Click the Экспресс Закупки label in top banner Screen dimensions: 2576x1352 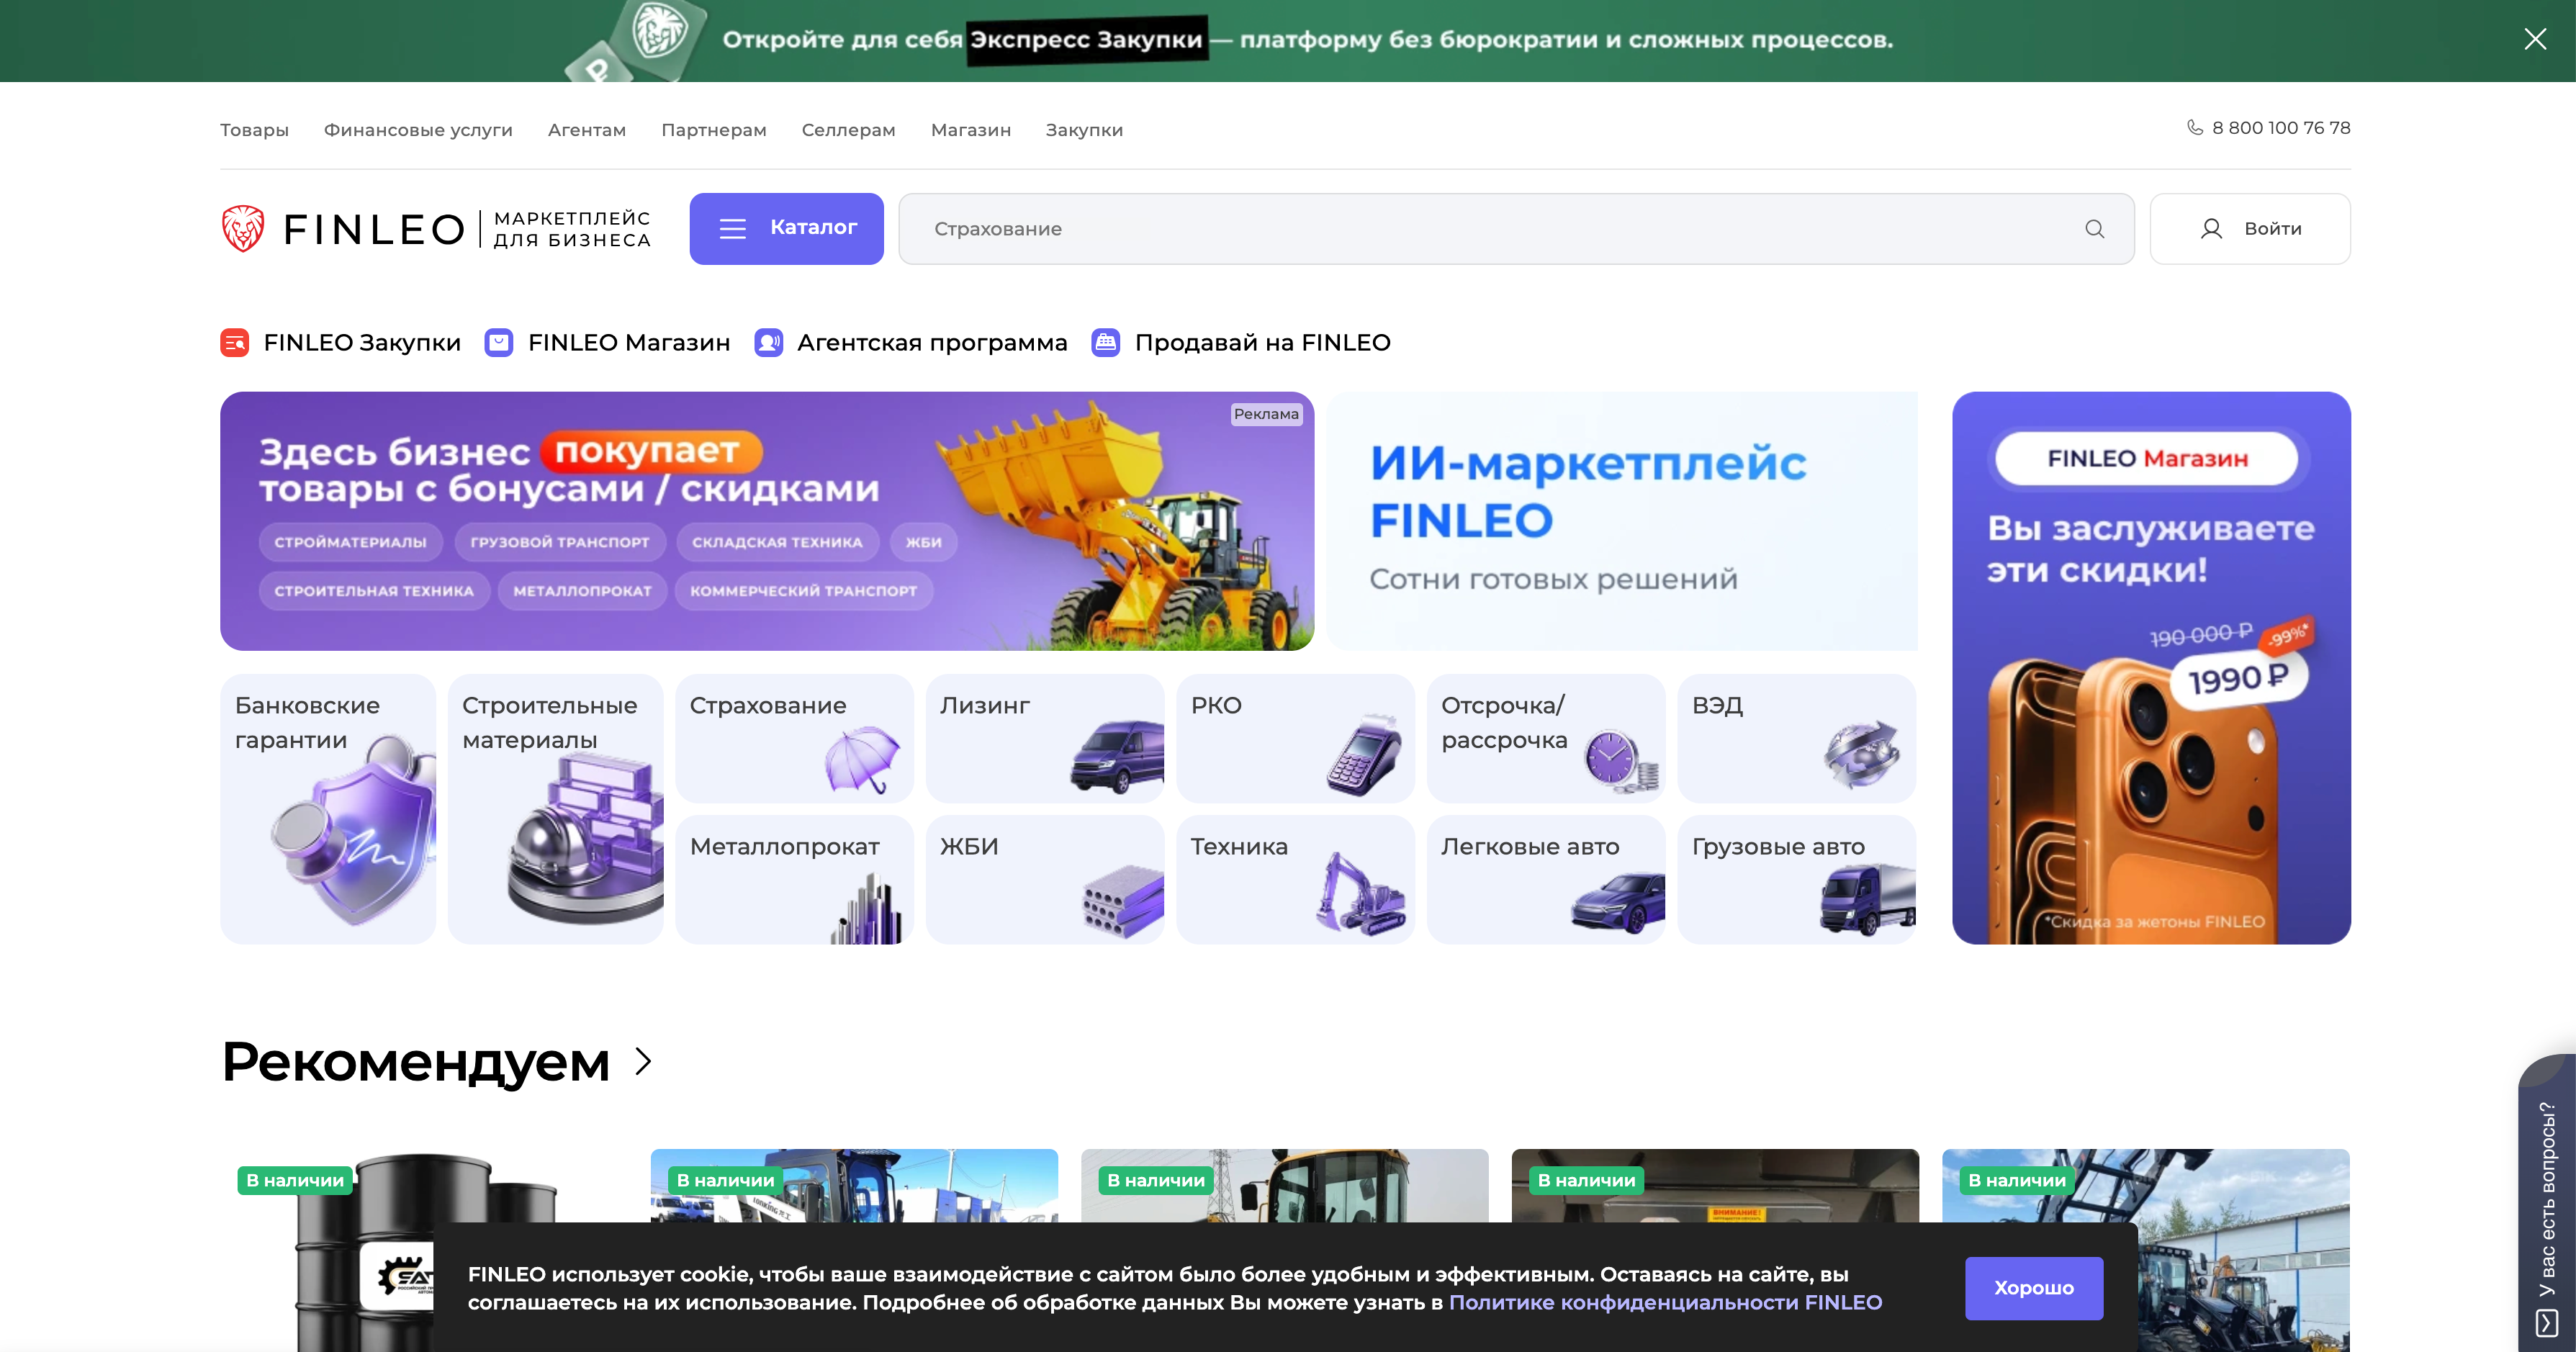pos(1086,40)
